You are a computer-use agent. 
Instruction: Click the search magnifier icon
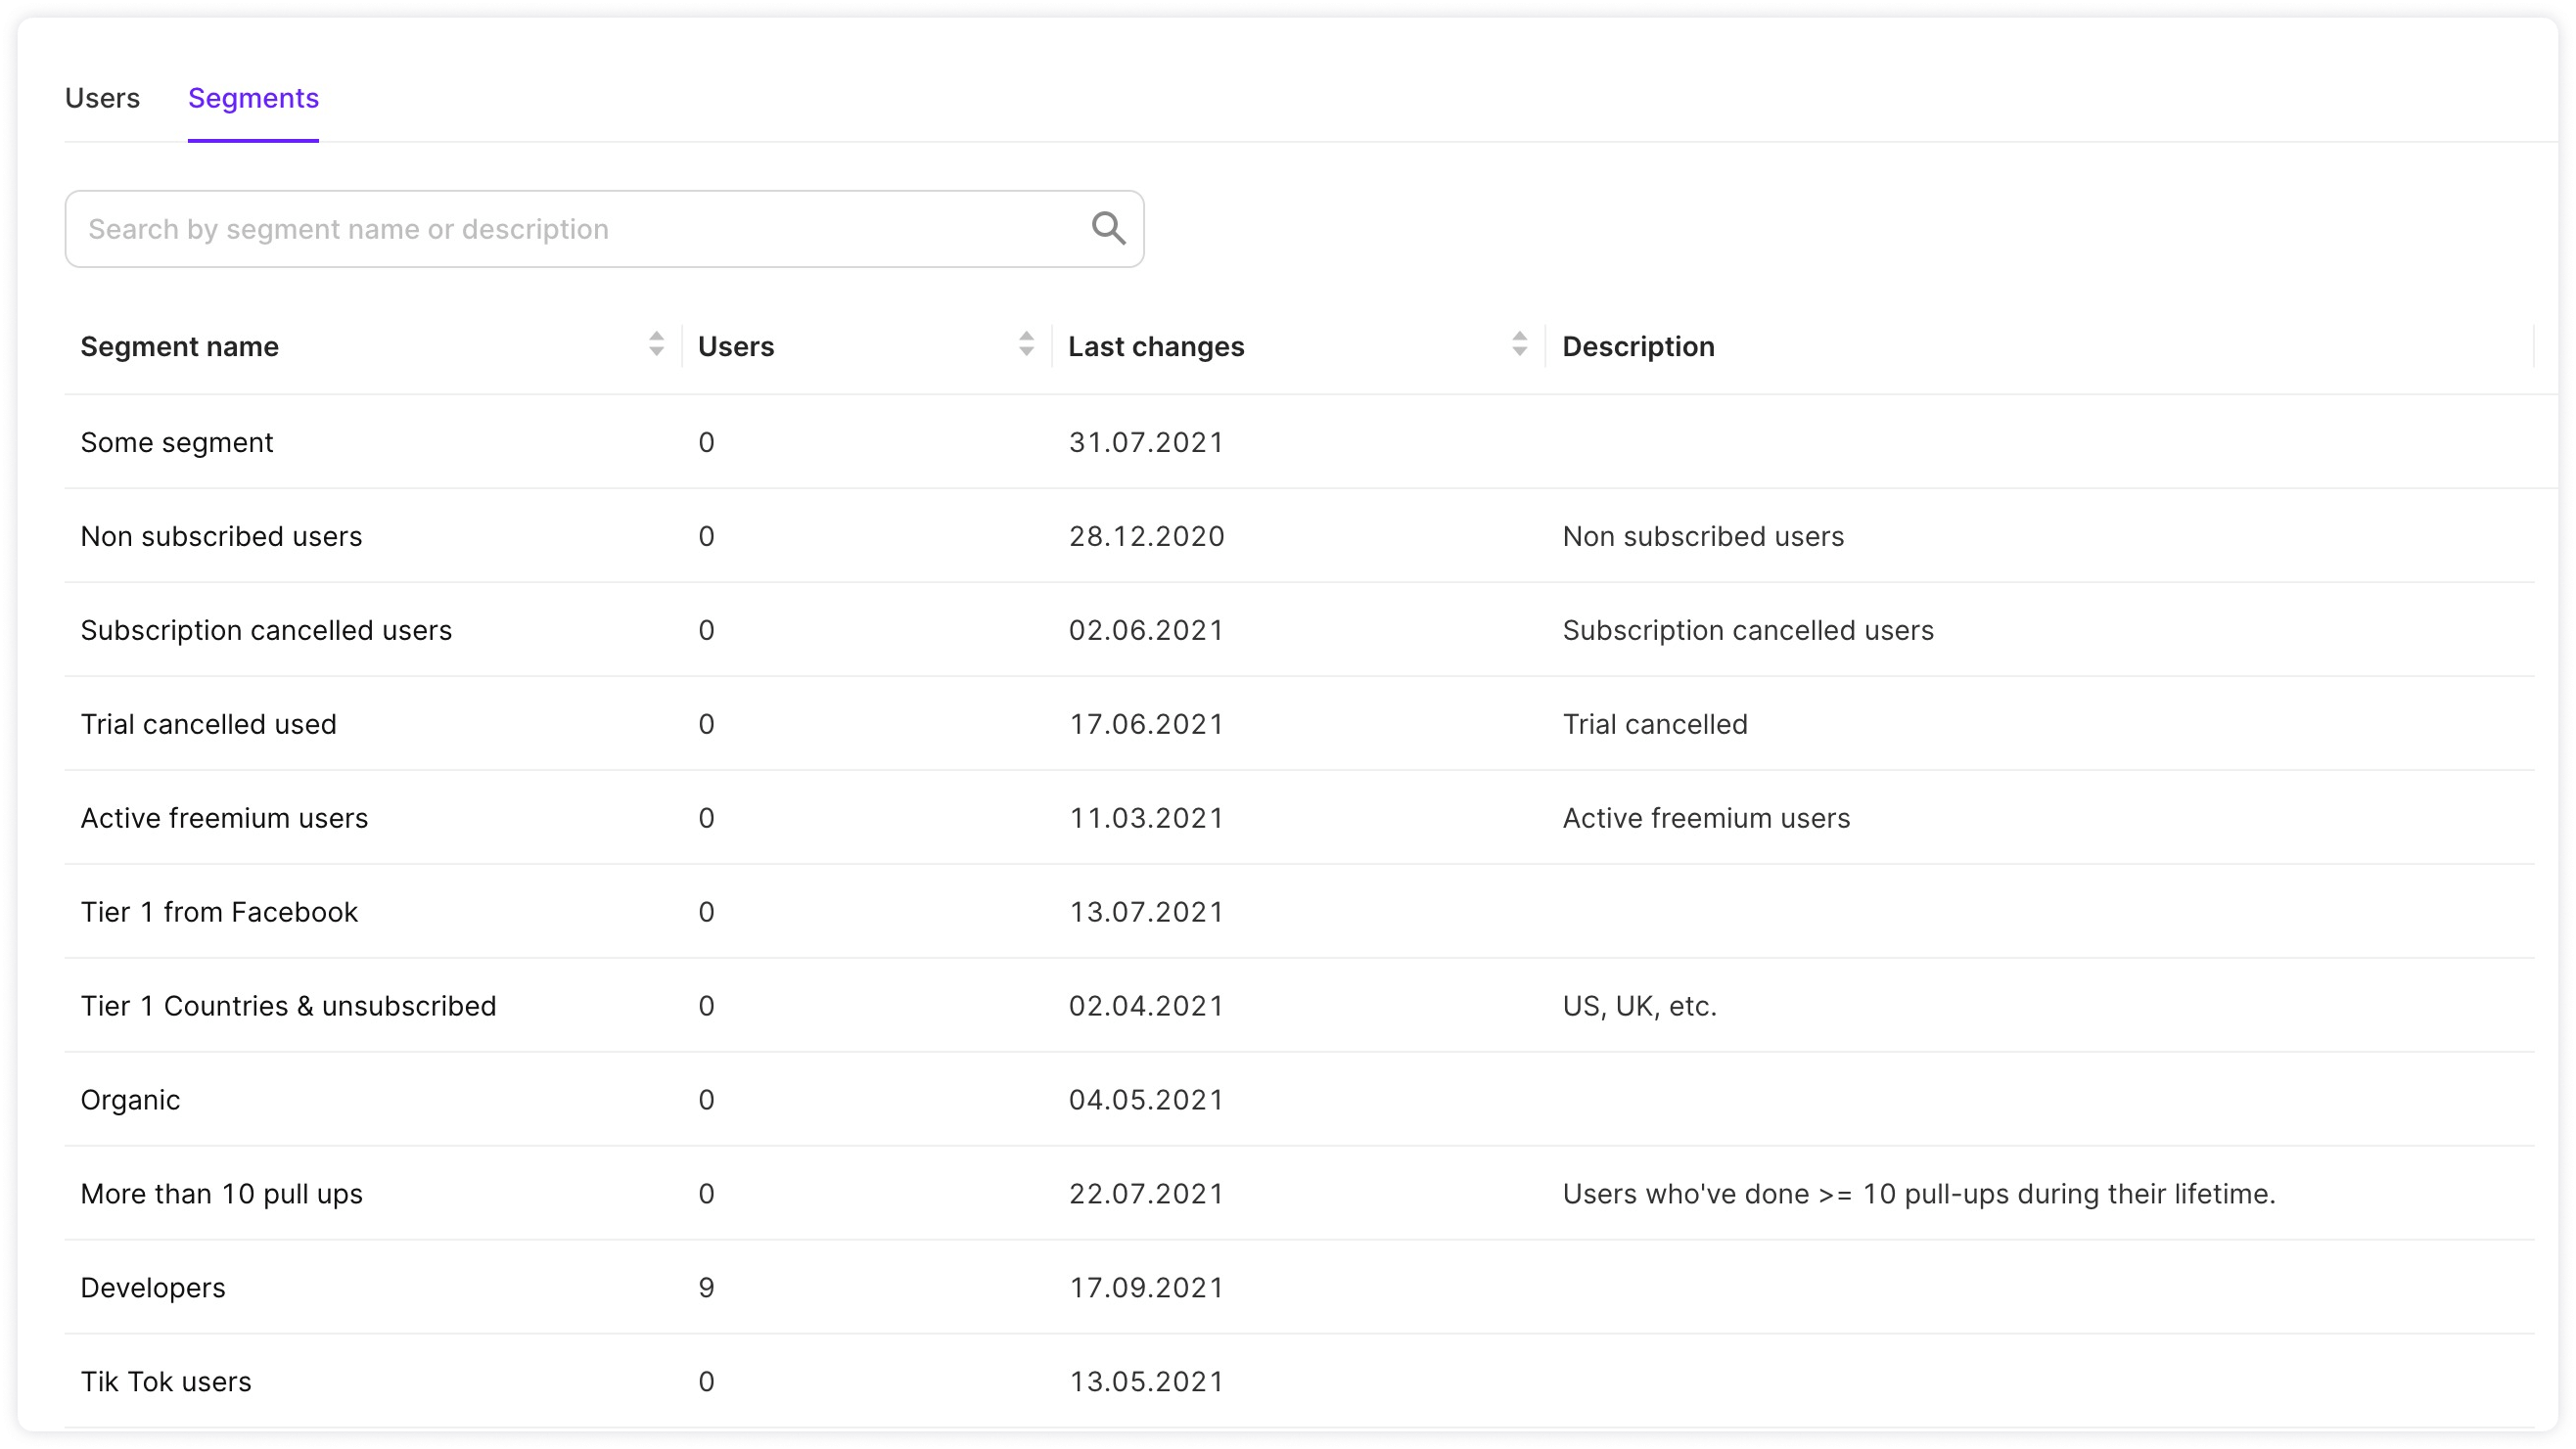tap(1107, 228)
